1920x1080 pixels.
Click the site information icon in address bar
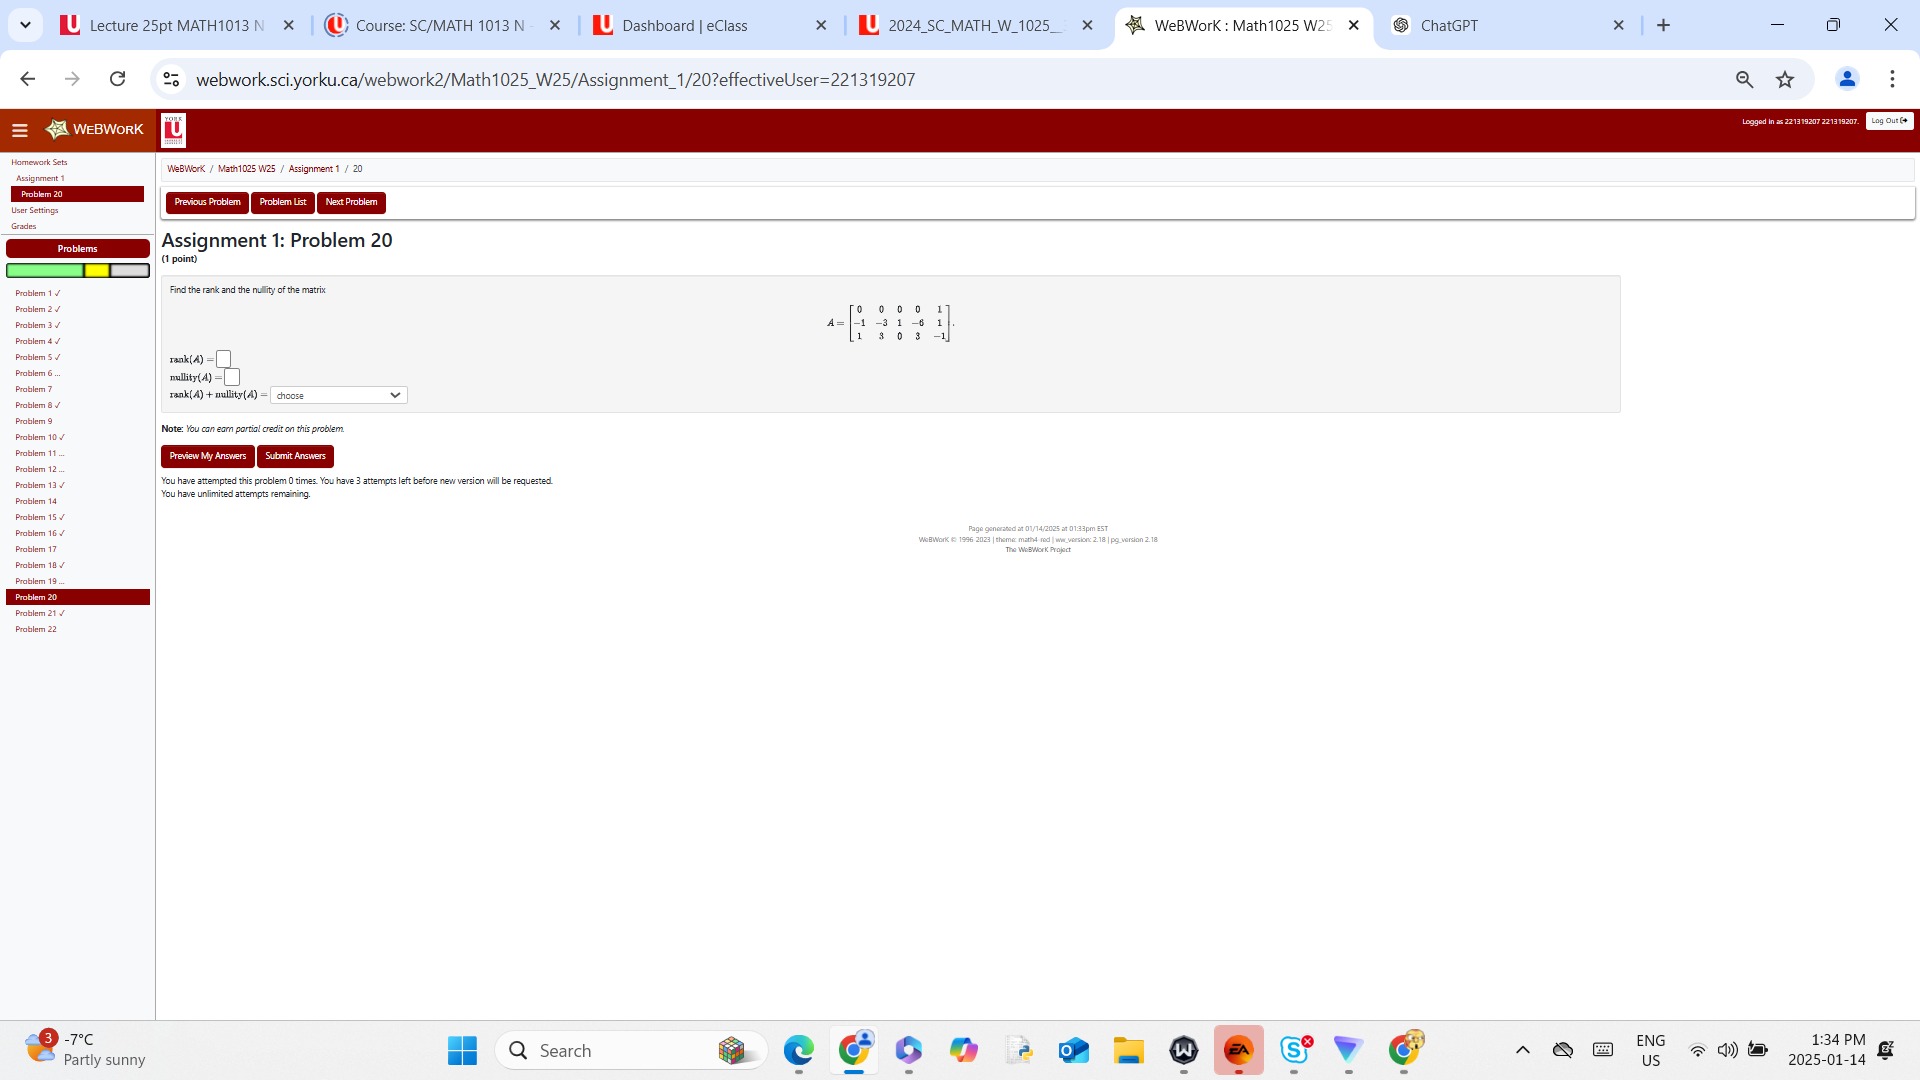[x=171, y=79]
